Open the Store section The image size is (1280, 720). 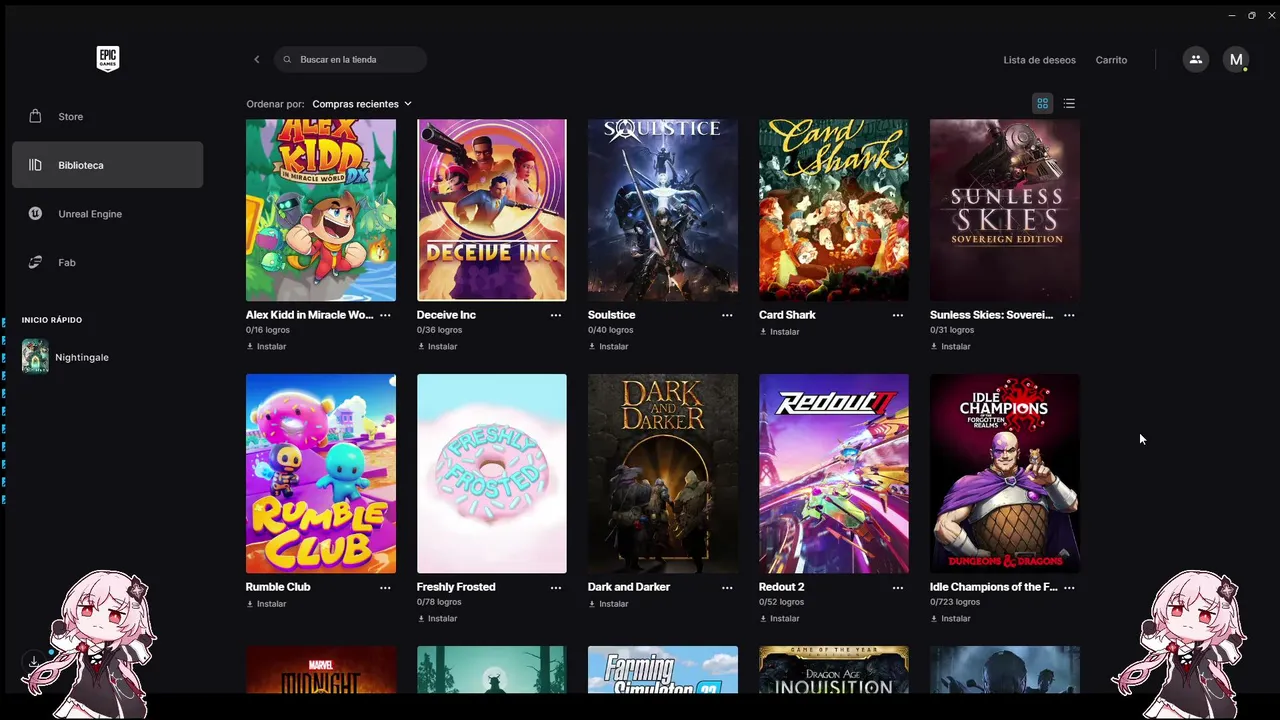coord(107,116)
